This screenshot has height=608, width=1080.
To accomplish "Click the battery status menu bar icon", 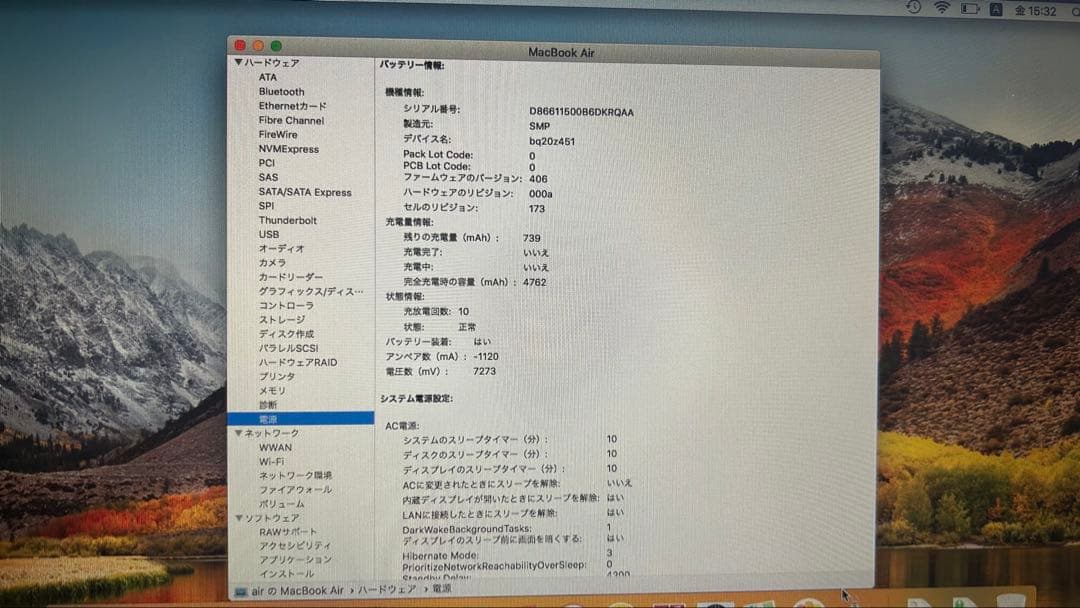I will point(970,9).
